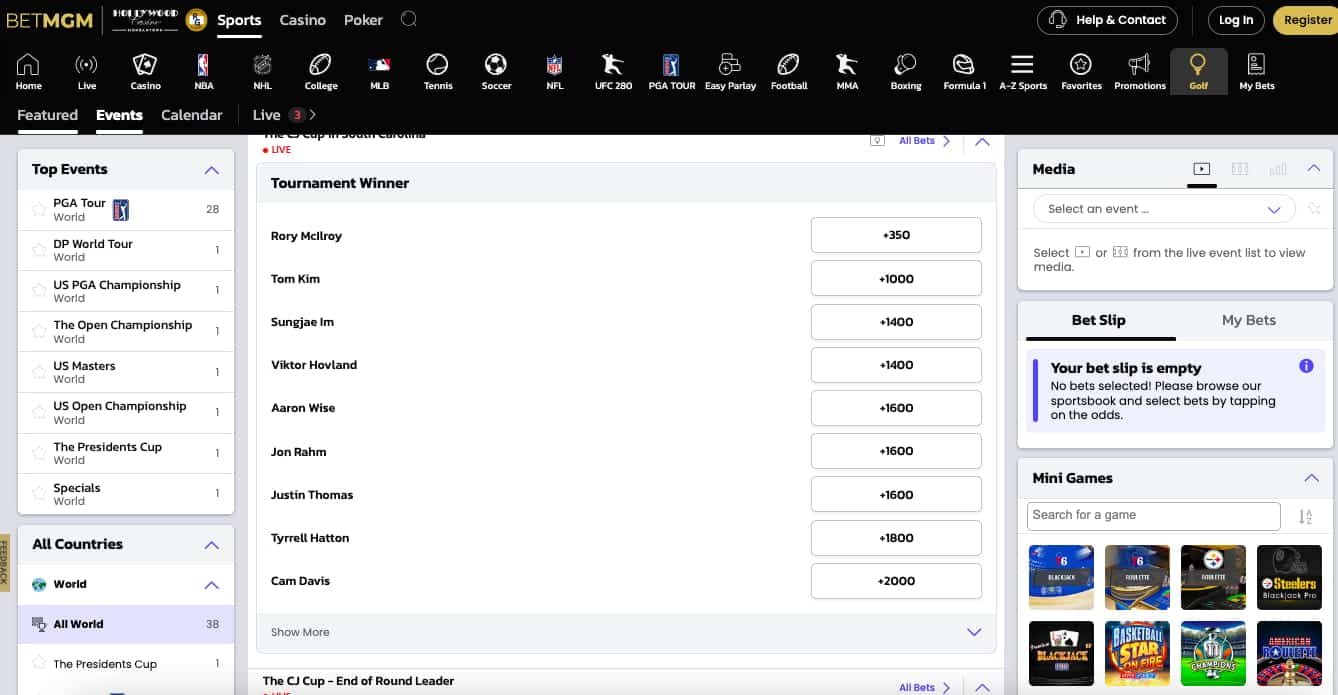Switch to the My Bets tab in bet slip
The image size is (1338, 695).
click(1249, 320)
